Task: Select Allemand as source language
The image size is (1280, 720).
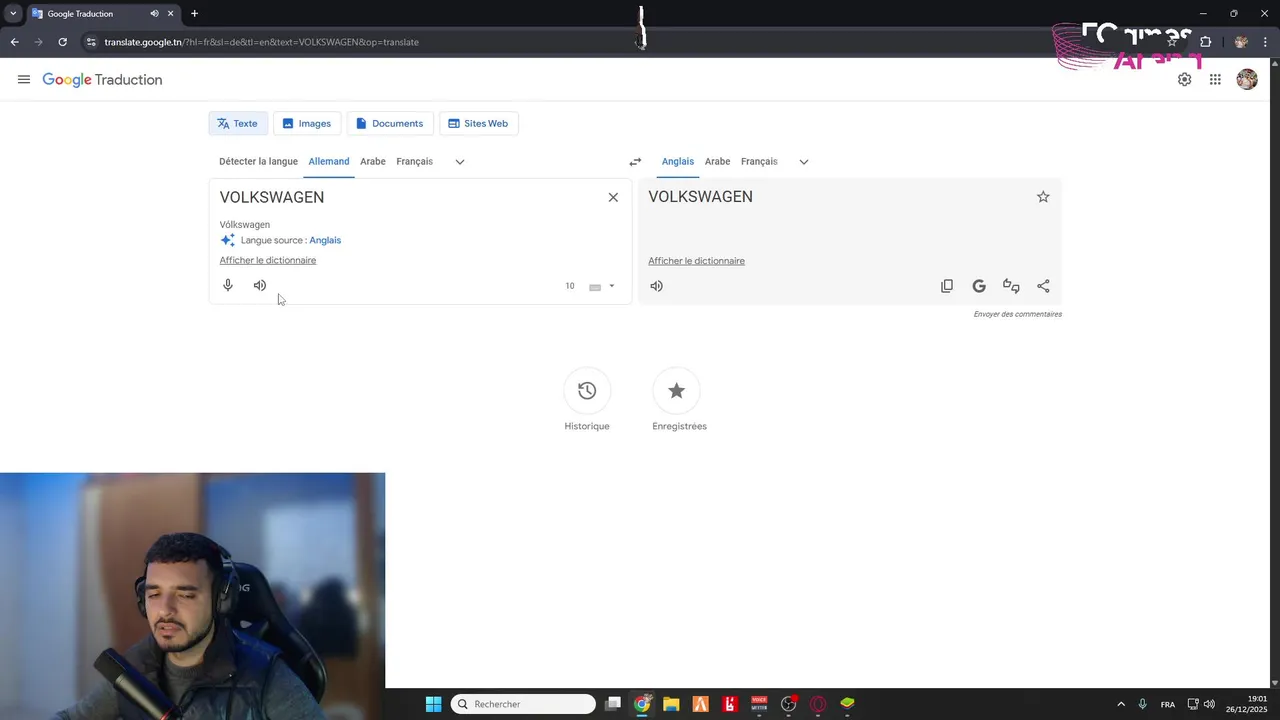Action: click(329, 162)
